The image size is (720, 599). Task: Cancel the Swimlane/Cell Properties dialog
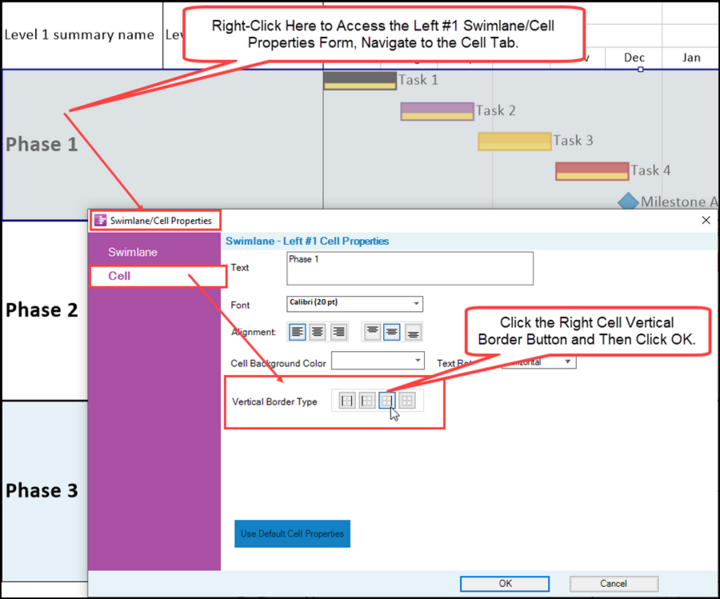click(613, 583)
